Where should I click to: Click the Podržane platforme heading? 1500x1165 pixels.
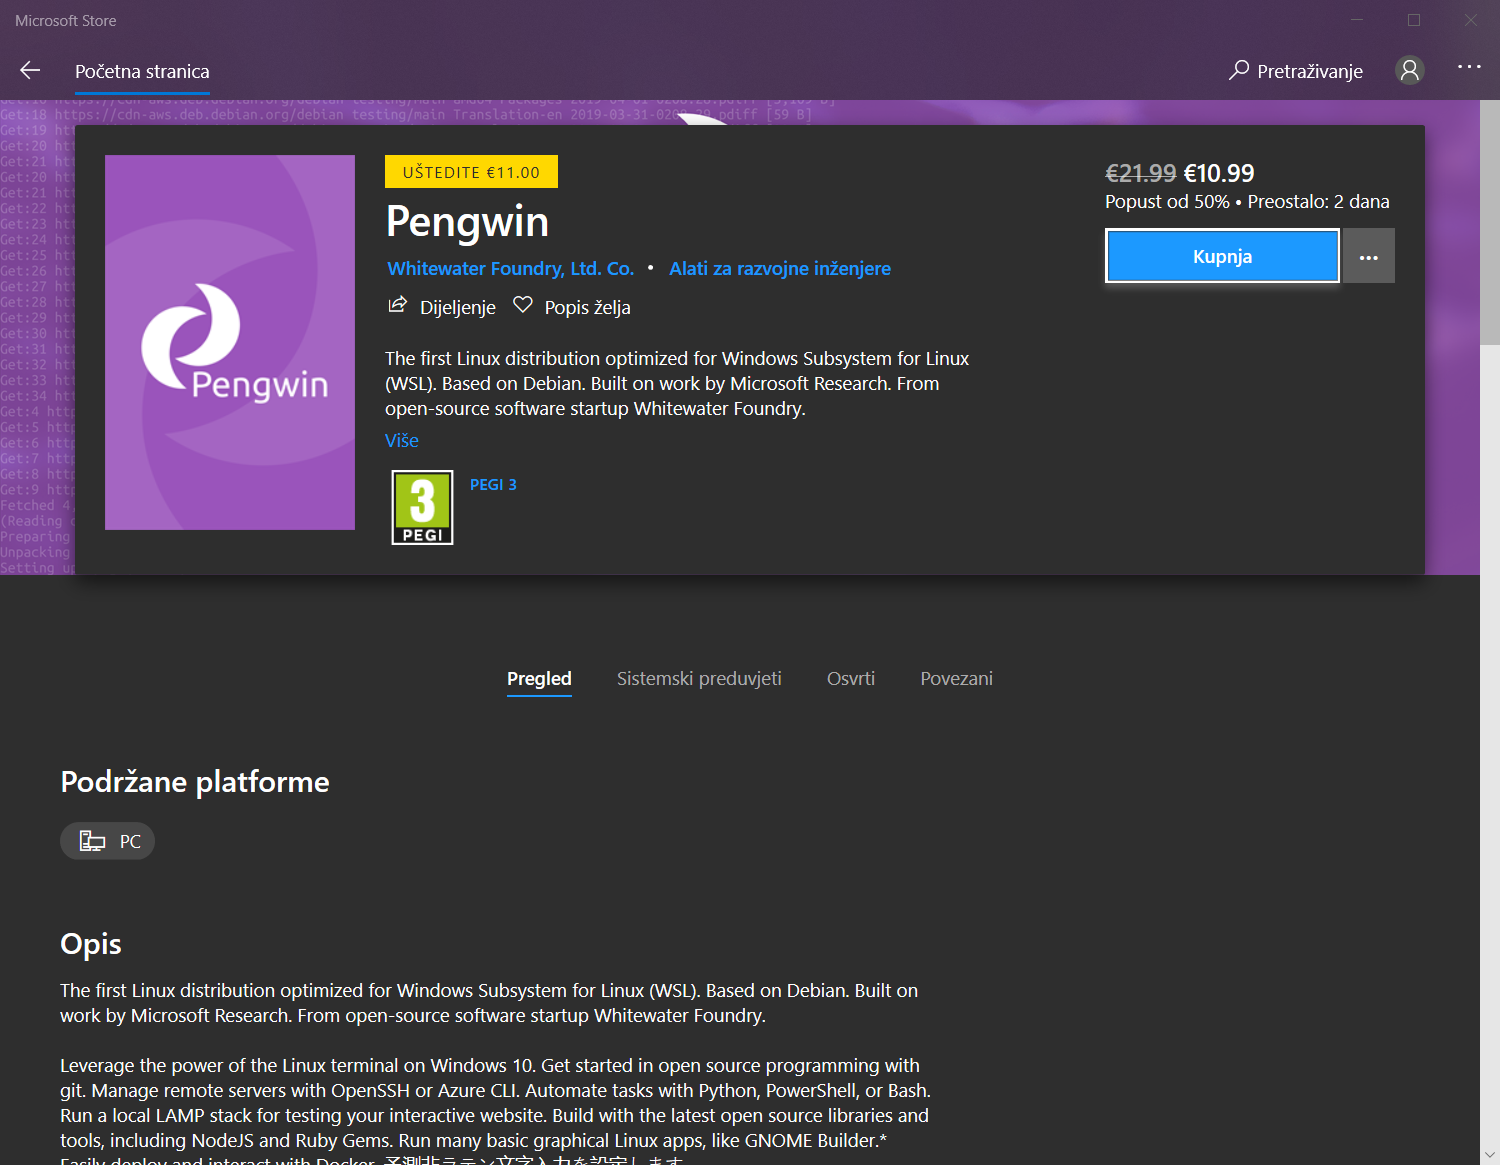(x=195, y=782)
